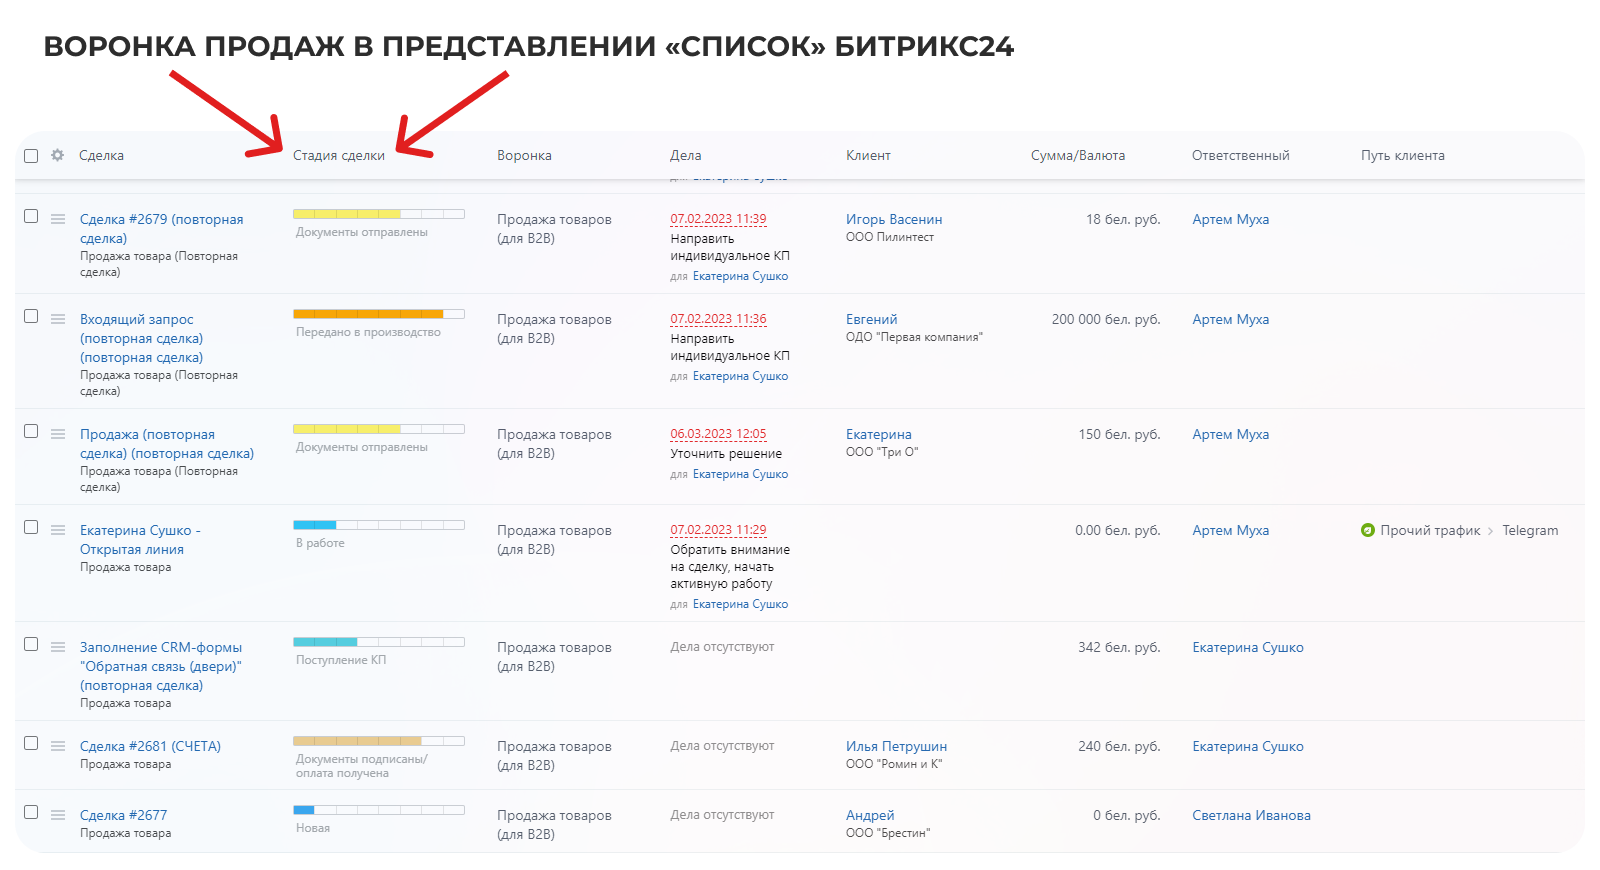Check the Продажа (повторная сделка) row checkbox

(x=31, y=431)
